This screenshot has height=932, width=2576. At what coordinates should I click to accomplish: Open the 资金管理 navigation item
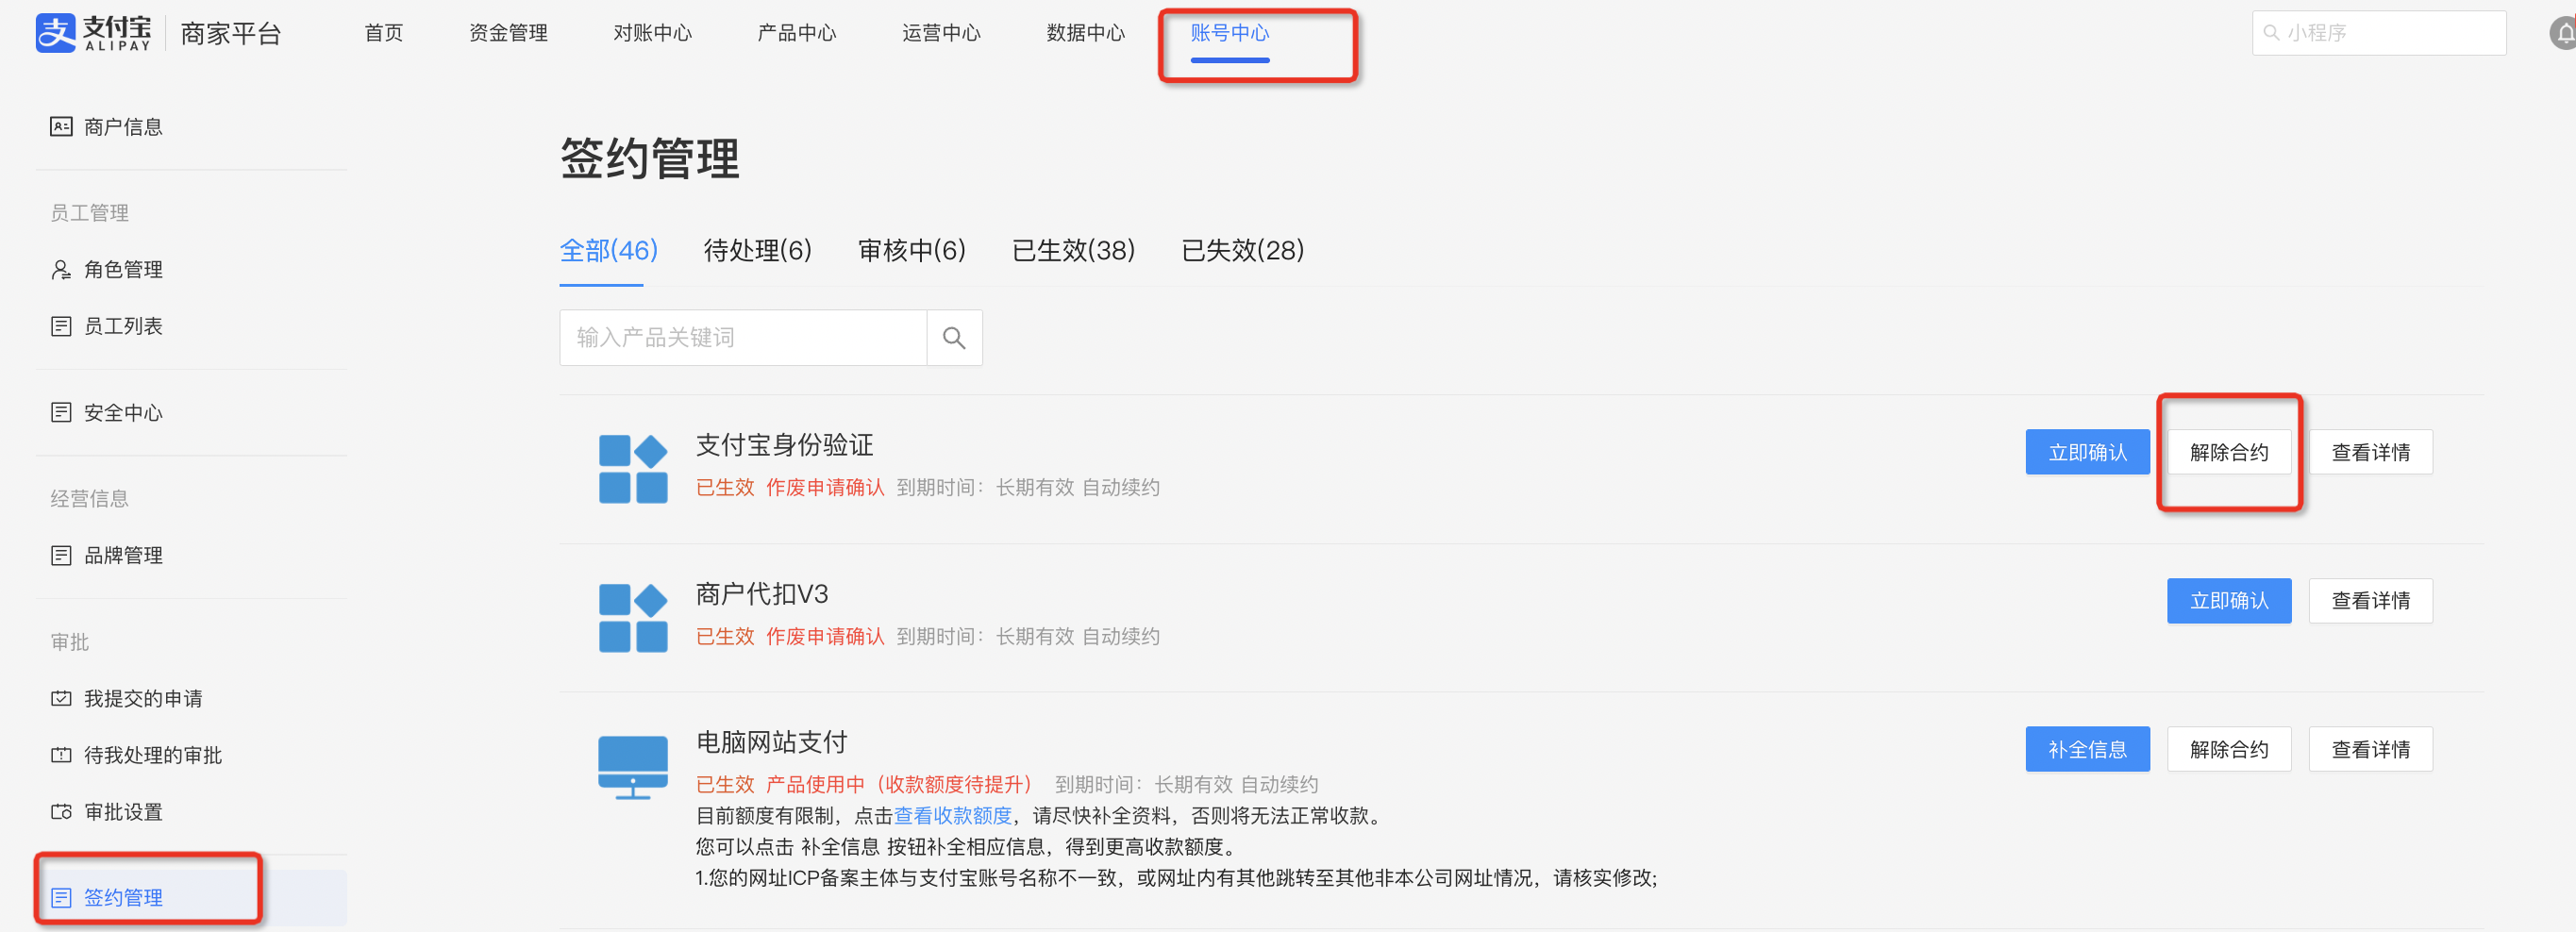click(508, 33)
